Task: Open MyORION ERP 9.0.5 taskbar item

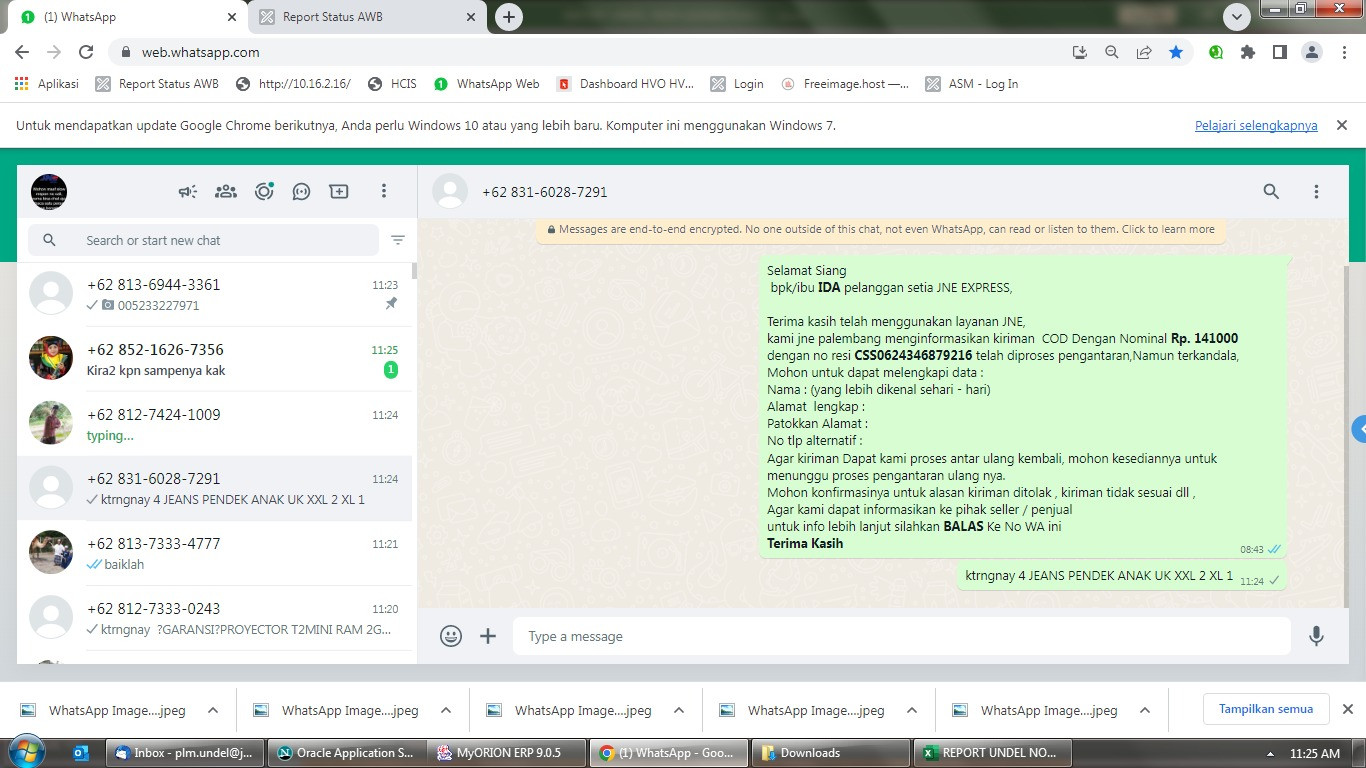Action: pos(507,753)
